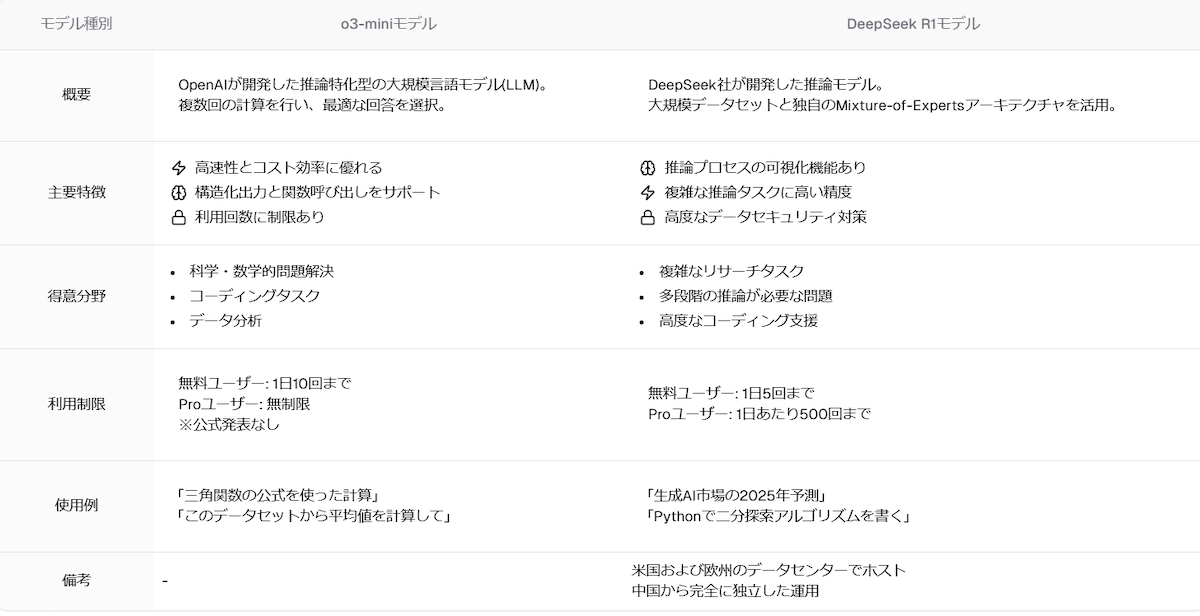Image resolution: width=1200 pixels, height=616 pixels.
Task: Click the text 高速性とコスト効率に優れる
Action: click(289, 168)
